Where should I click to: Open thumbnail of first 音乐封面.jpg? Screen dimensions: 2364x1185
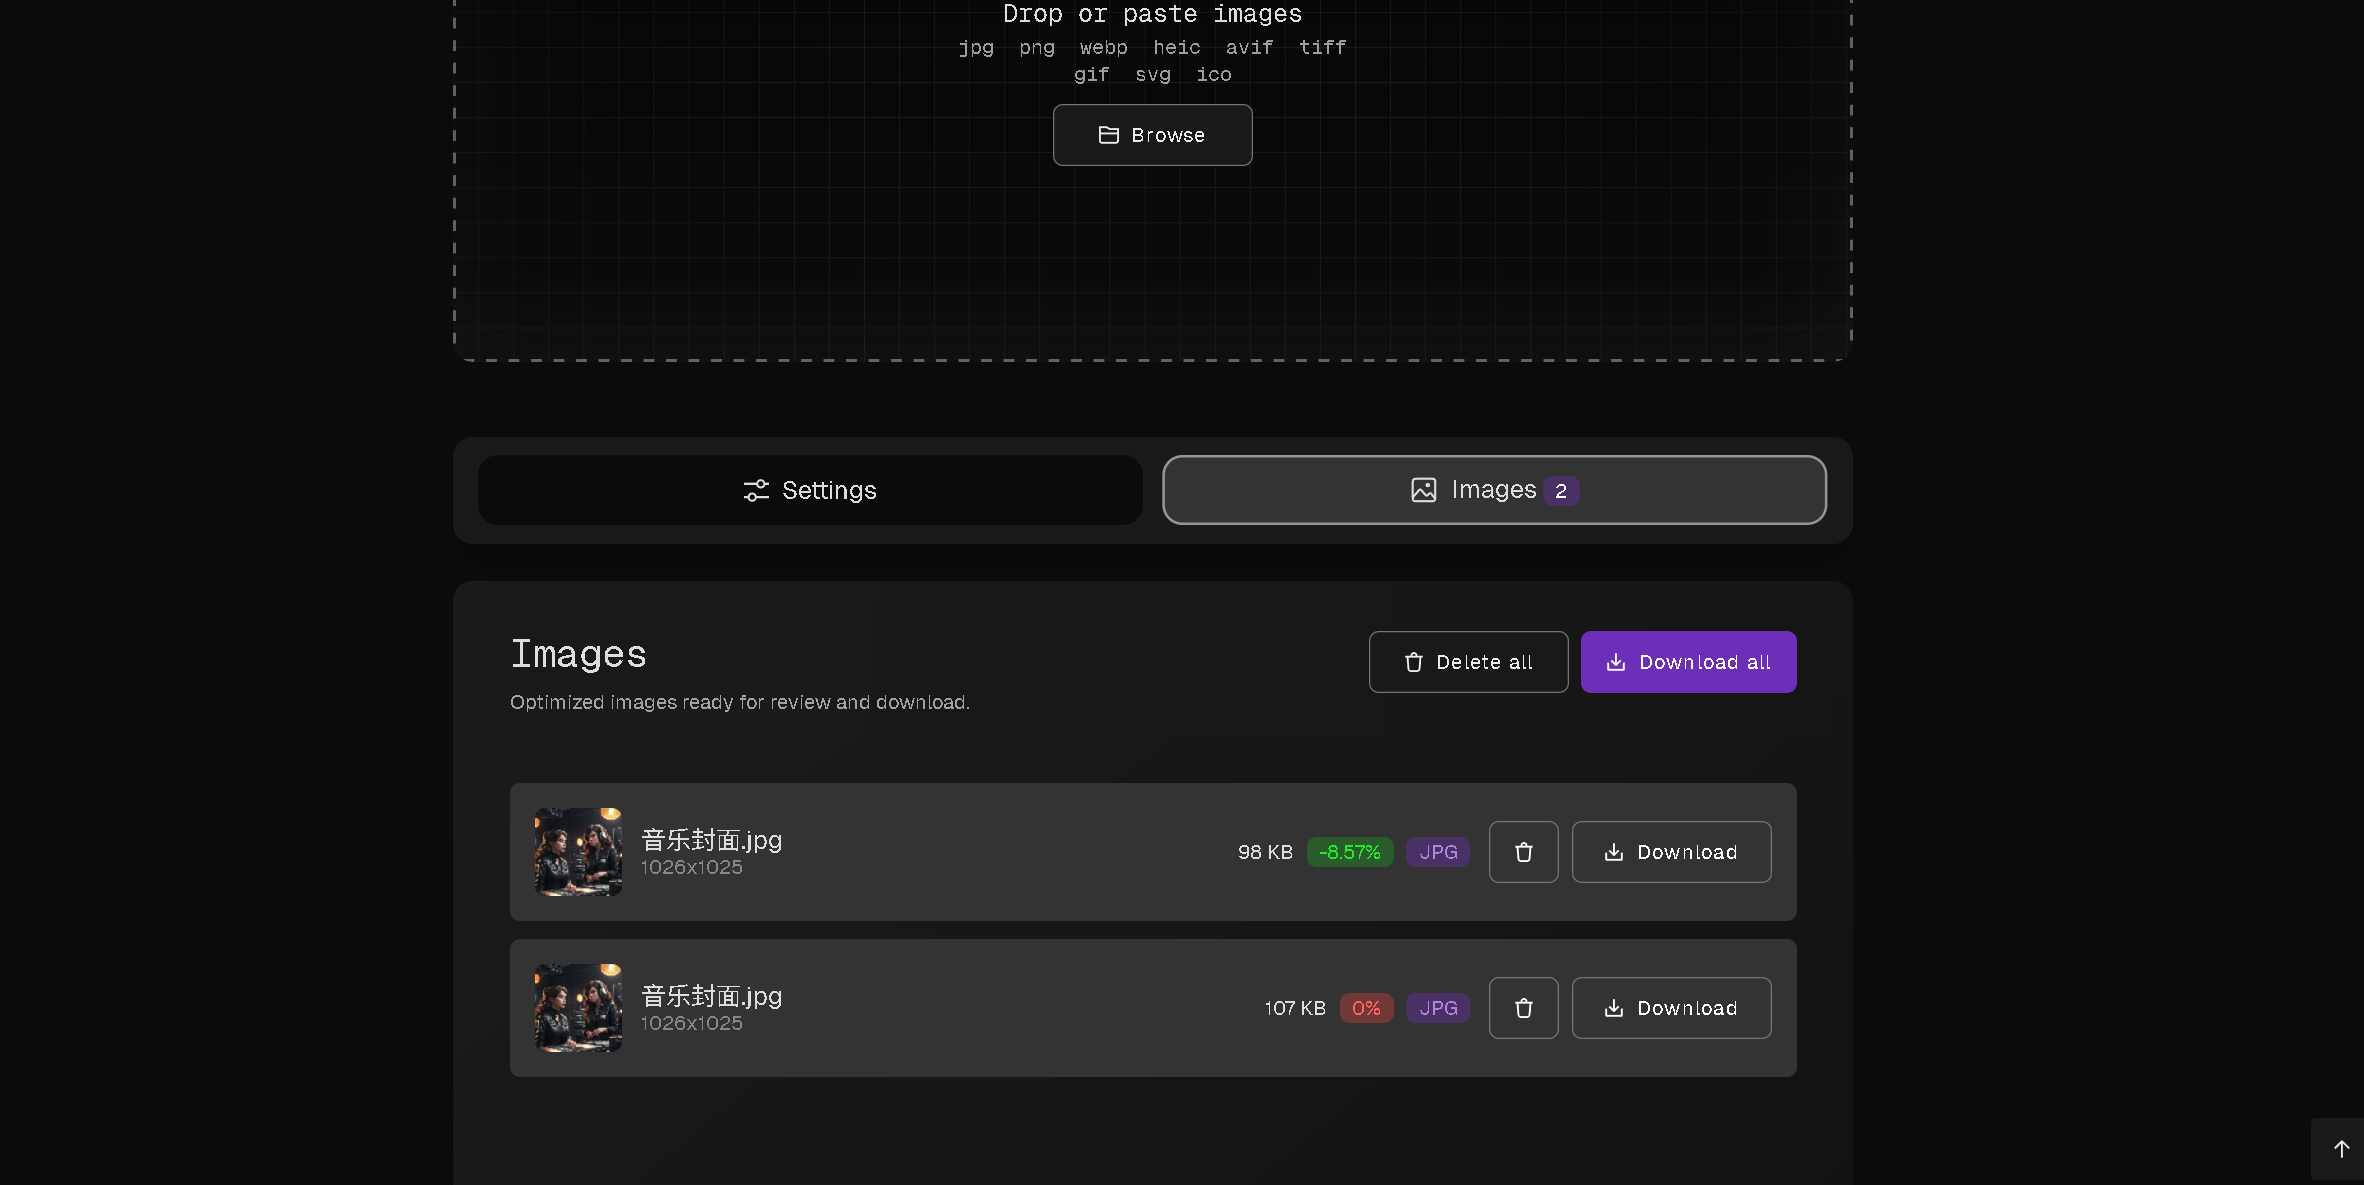[x=578, y=852]
